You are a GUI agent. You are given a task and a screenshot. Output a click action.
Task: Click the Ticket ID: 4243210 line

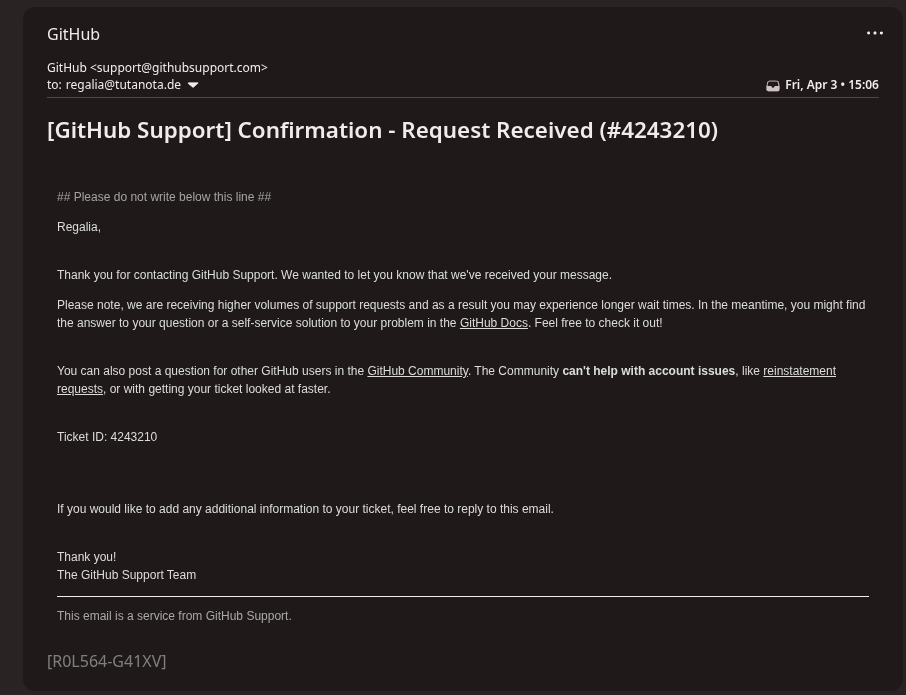pos(107,437)
